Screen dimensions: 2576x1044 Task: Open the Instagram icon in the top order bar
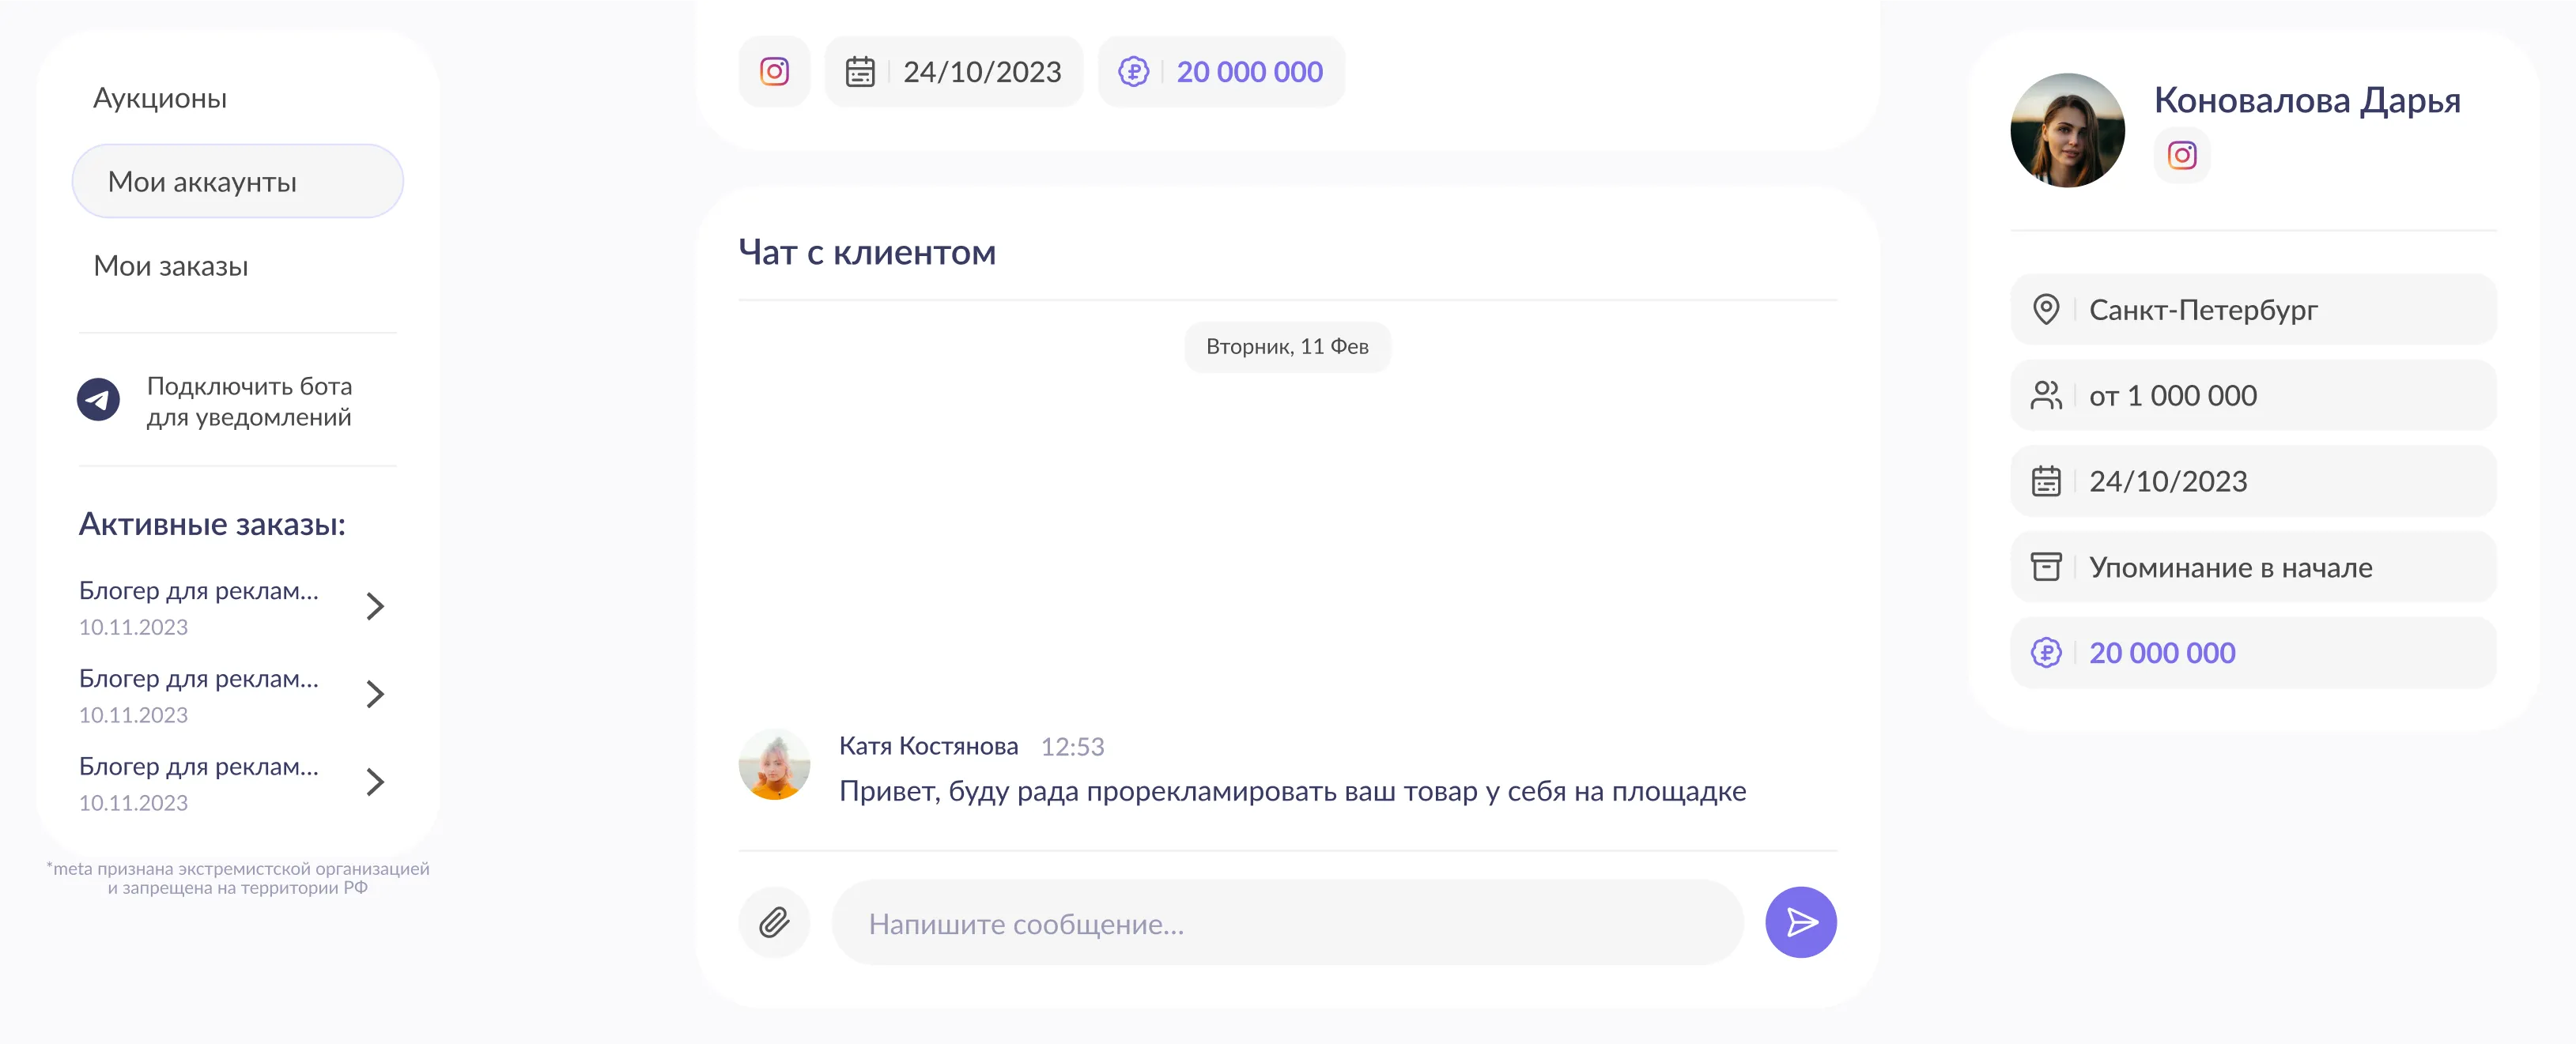coord(774,72)
